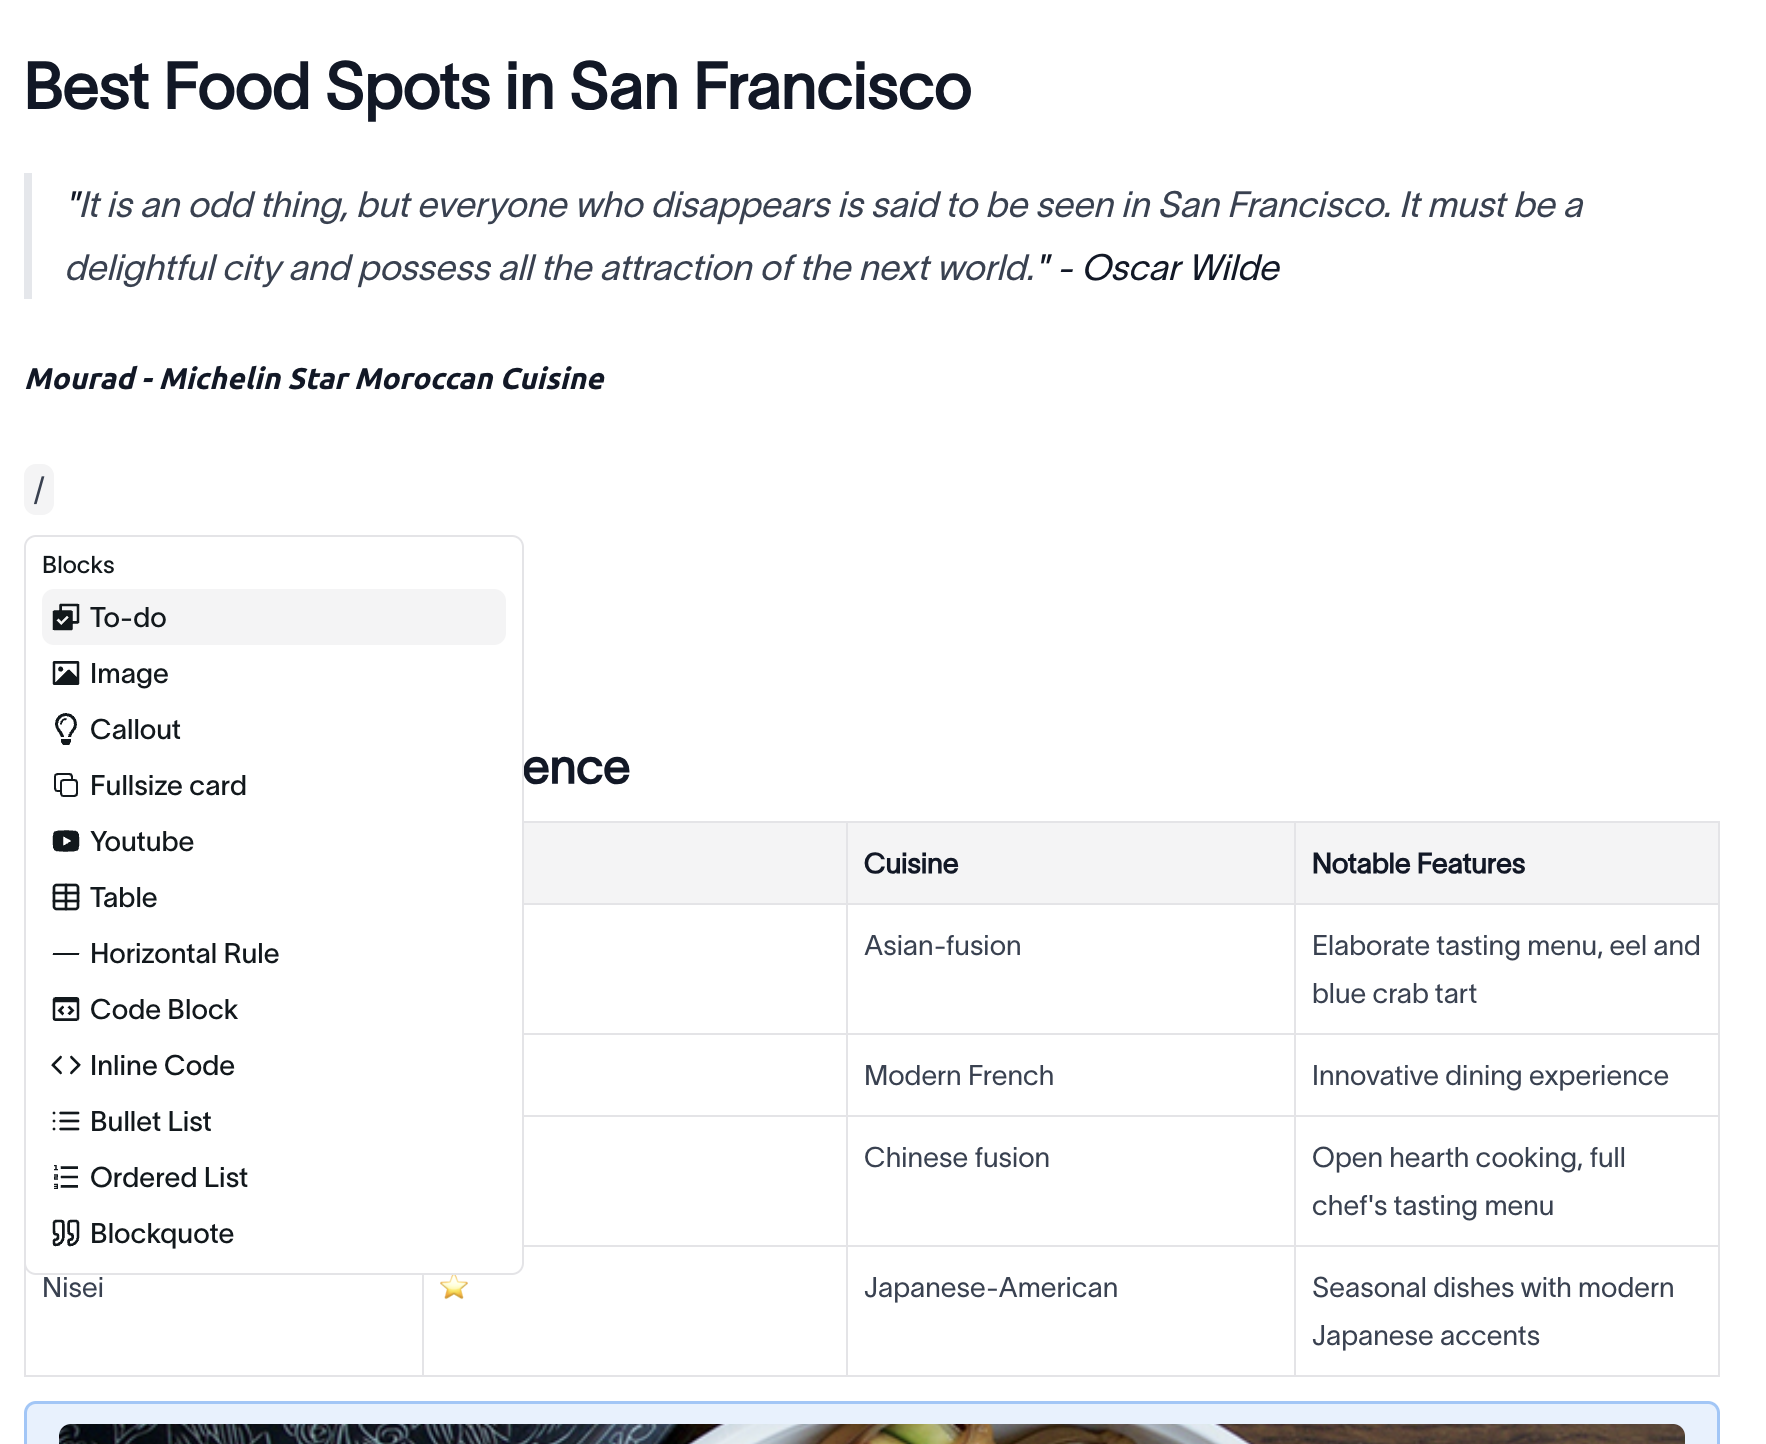
Task: Click the To-do checkbox icon
Action: [66, 617]
